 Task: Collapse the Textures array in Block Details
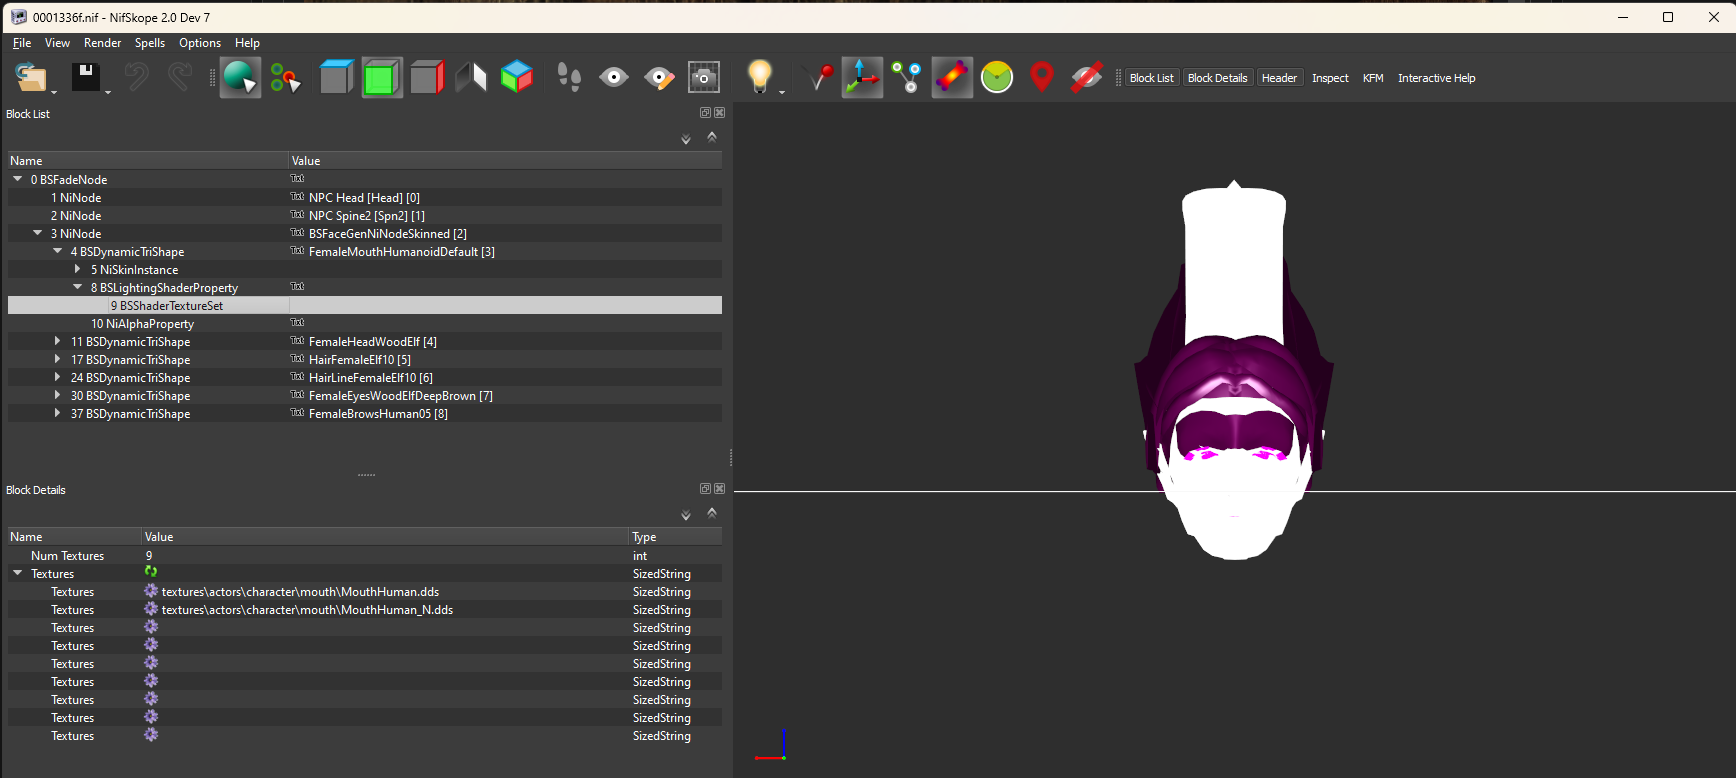pyautogui.click(x=17, y=574)
